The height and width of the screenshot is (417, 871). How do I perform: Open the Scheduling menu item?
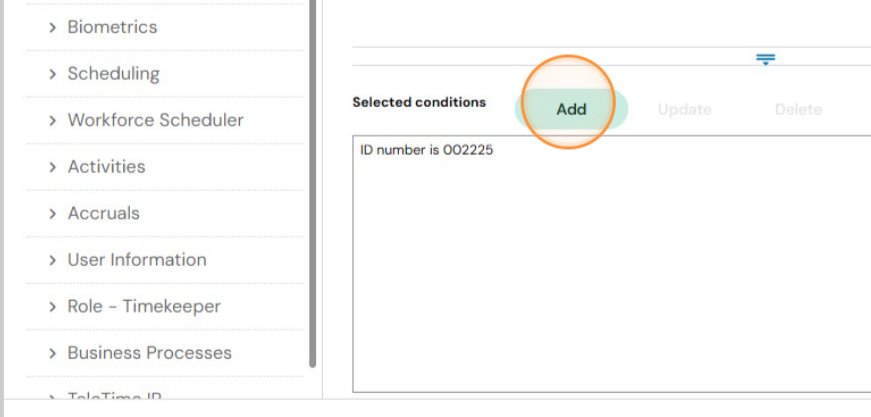(113, 74)
